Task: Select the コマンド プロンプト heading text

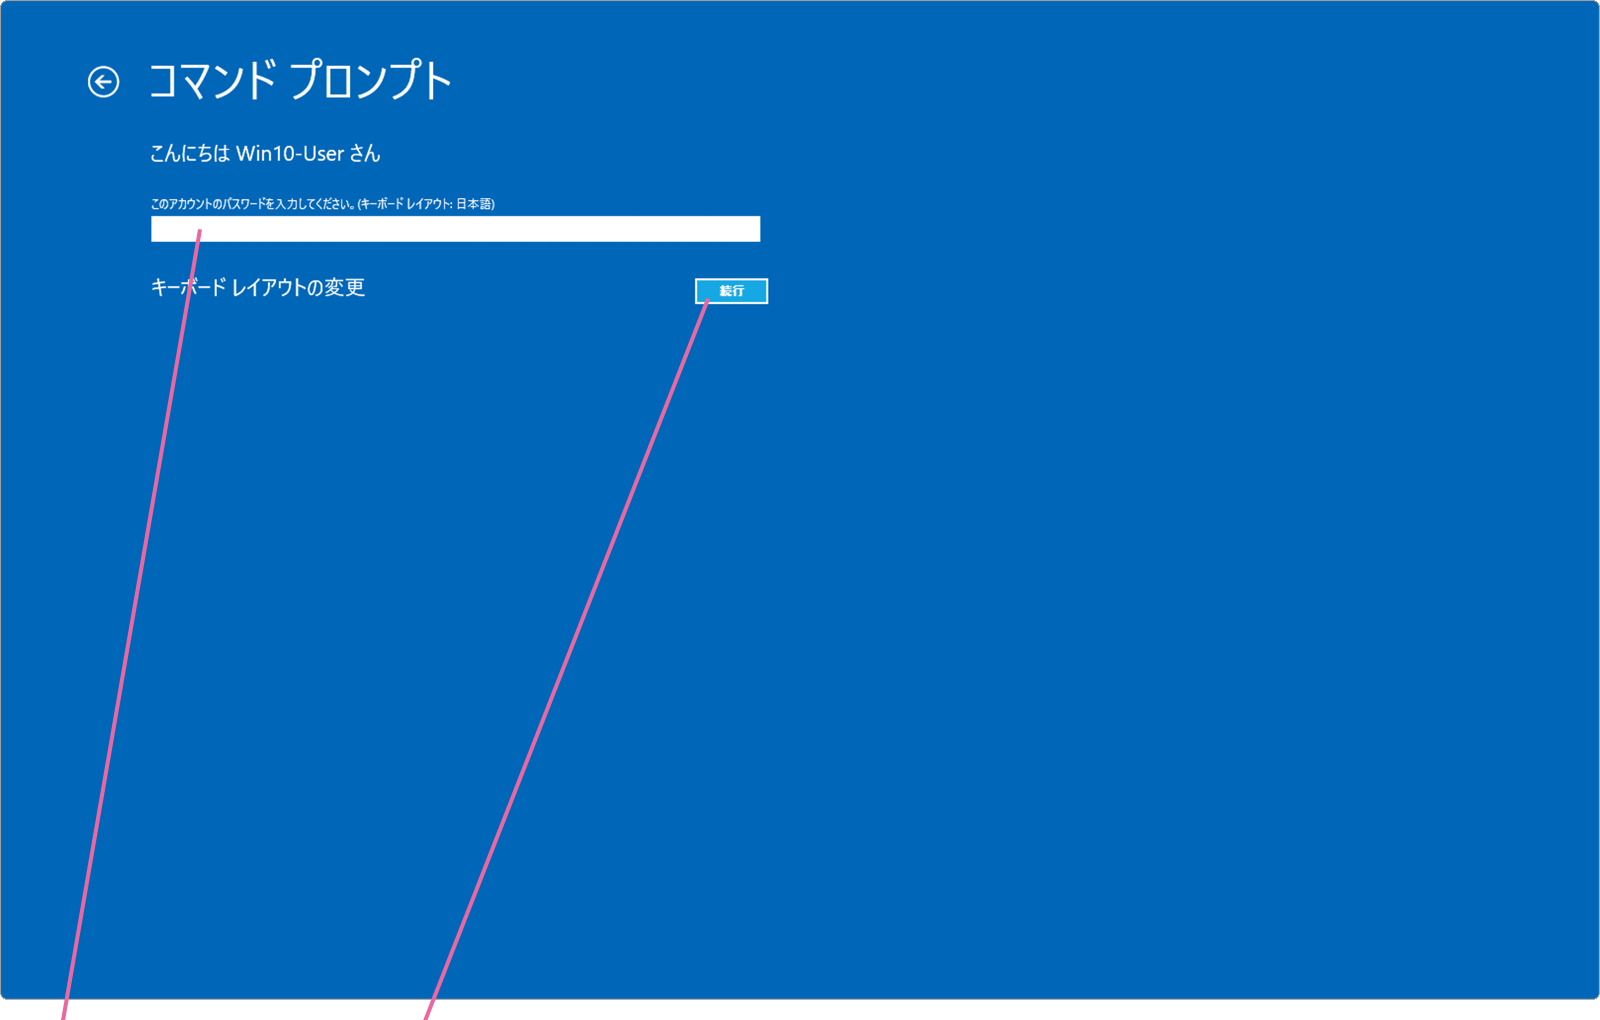Action: pos(300,81)
